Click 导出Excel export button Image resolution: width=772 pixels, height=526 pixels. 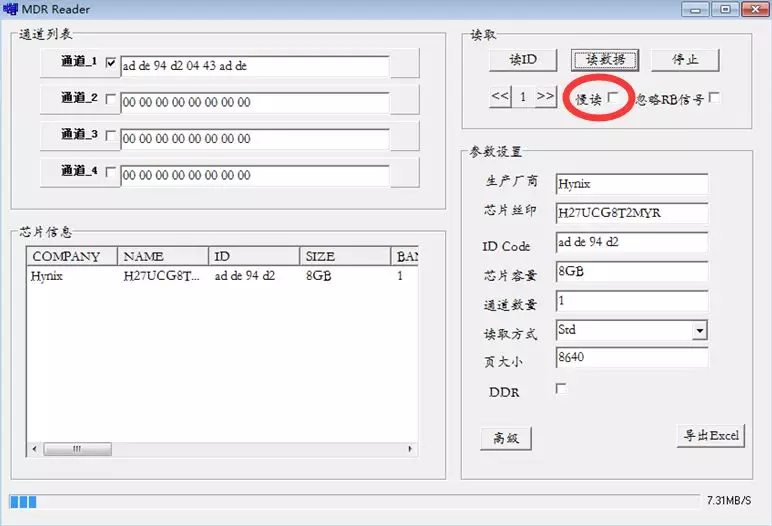click(x=711, y=436)
